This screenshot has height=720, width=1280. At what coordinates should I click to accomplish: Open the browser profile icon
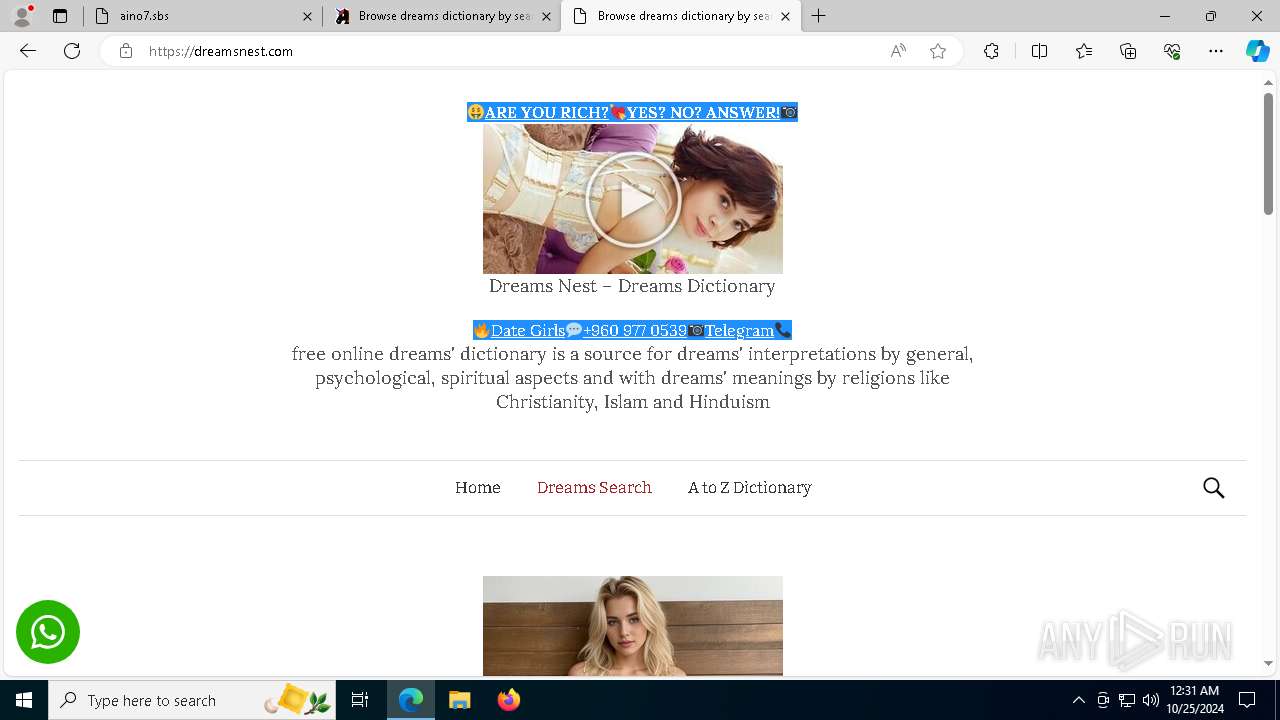pyautogui.click(x=22, y=16)
